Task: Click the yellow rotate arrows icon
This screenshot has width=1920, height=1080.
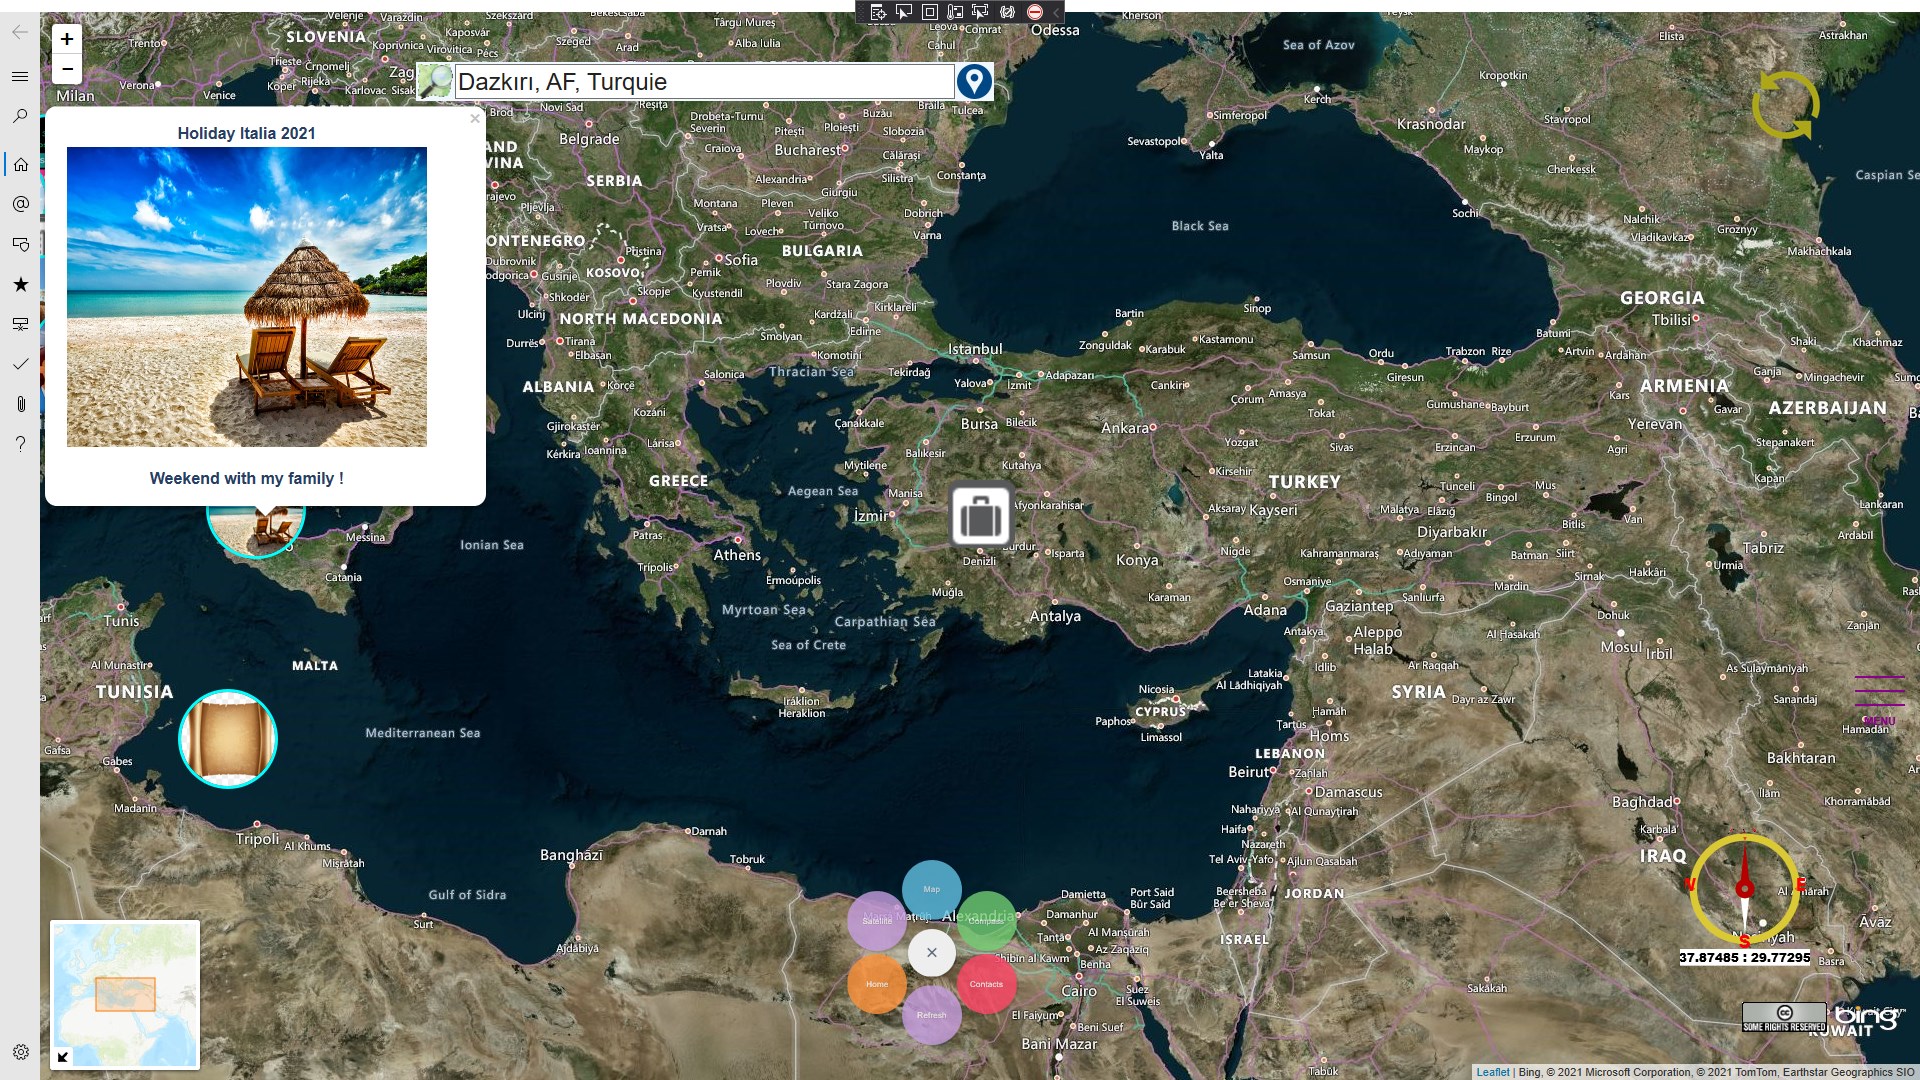Action: (x=1785, y=105)
